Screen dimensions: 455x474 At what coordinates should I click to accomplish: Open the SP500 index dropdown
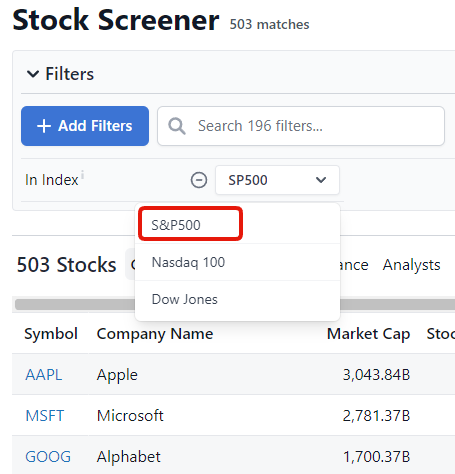point(277,180)
